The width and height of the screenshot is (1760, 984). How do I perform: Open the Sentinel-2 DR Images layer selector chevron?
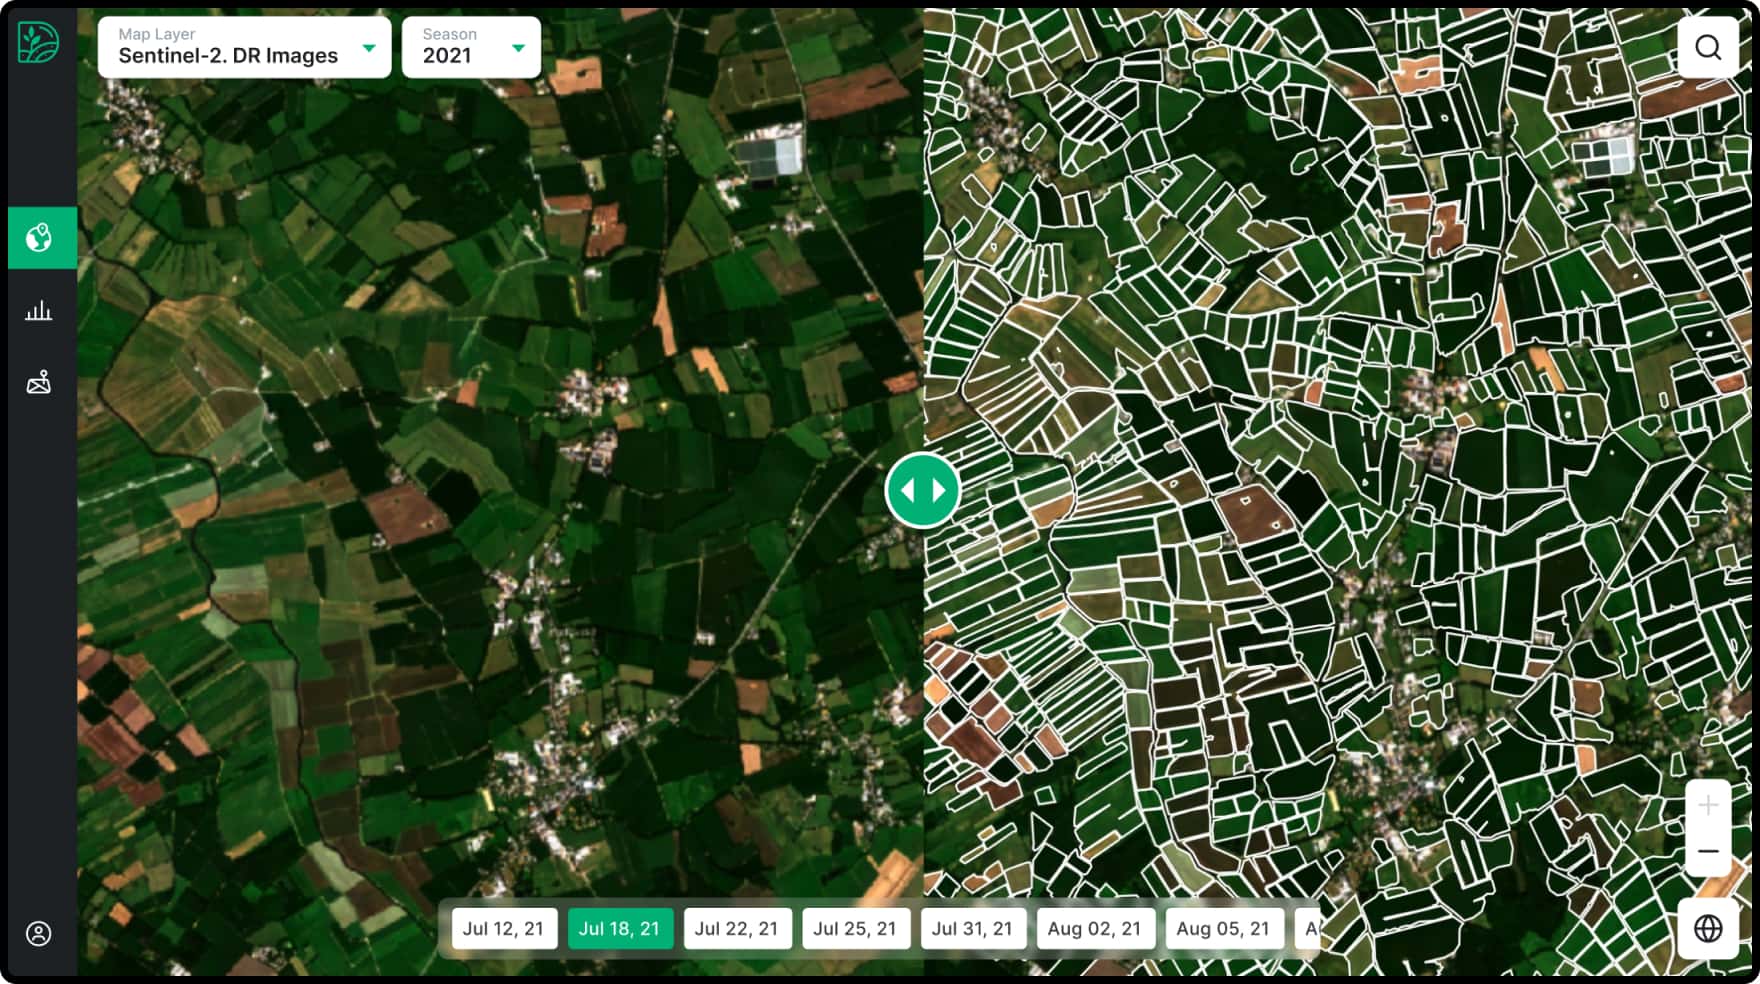371,47
